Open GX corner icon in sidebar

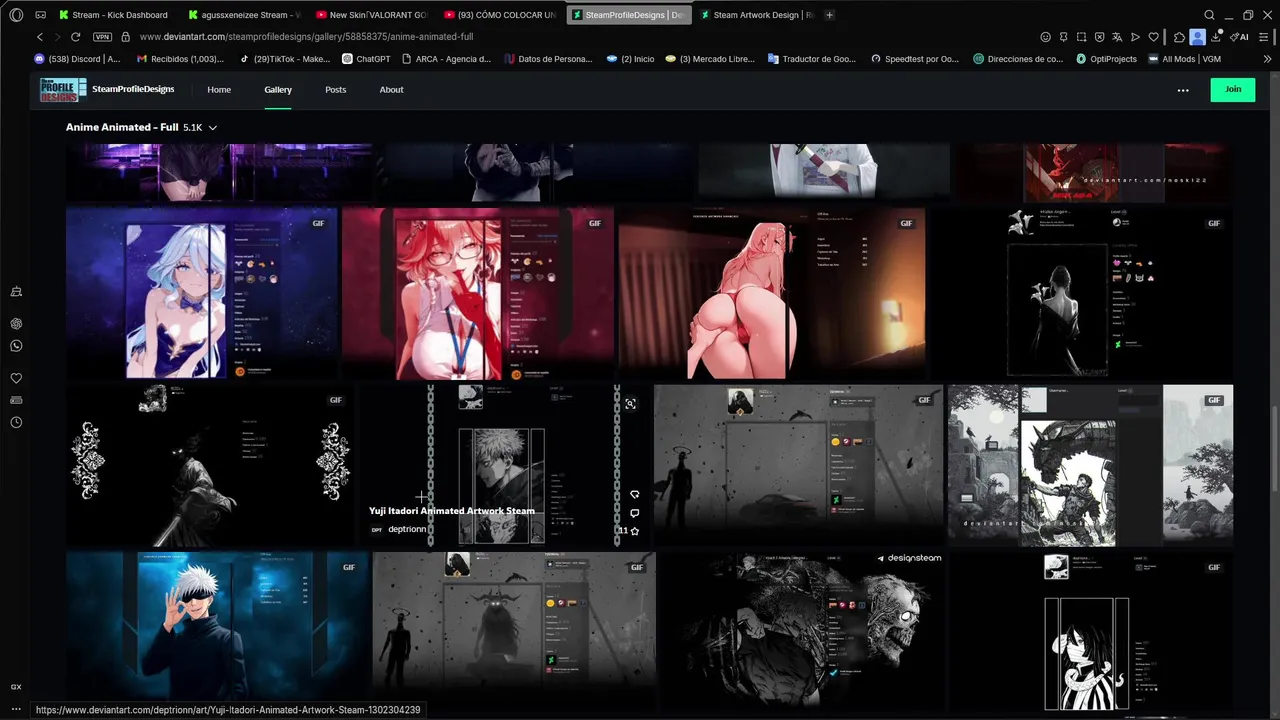coord(16,687)
